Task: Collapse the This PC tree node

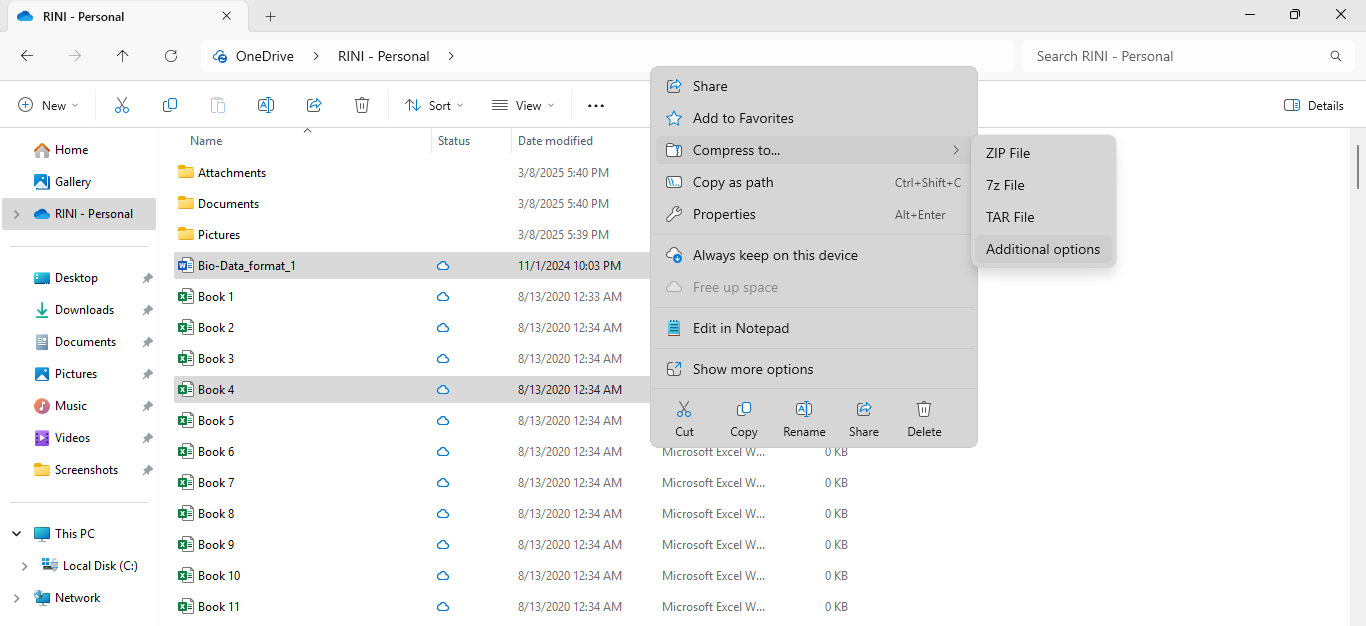Action: point(16,534)
